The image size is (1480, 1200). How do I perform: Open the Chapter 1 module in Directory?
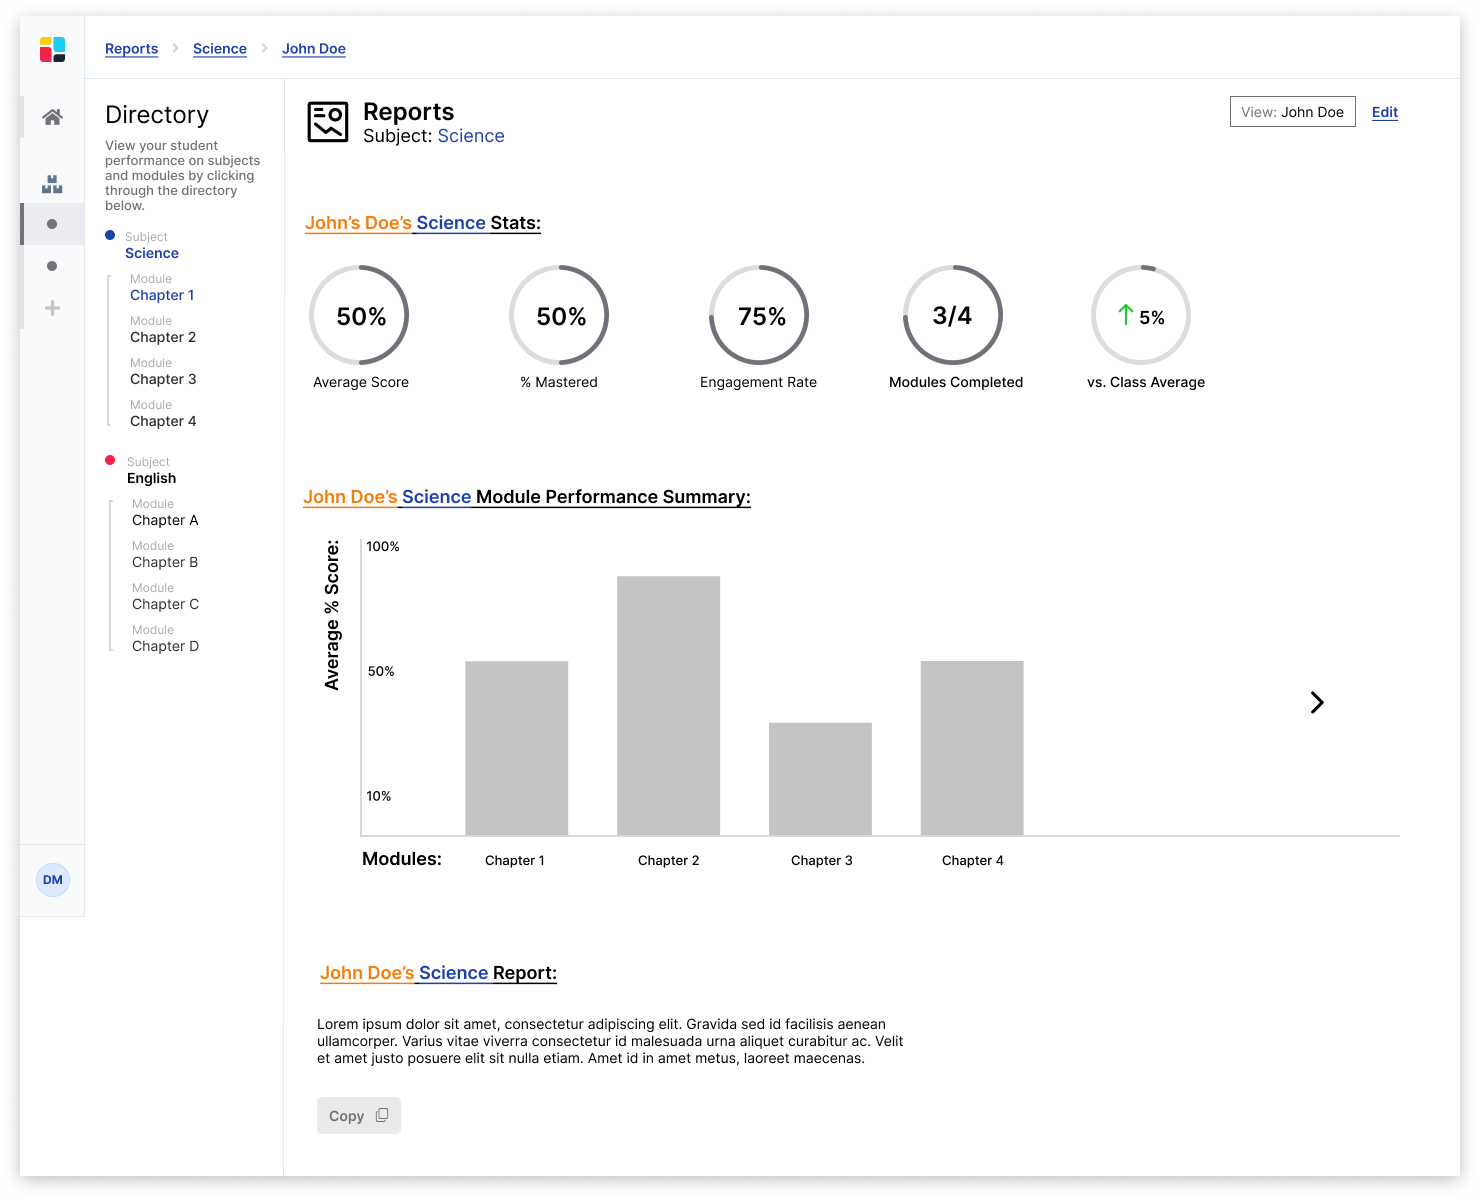162,295
